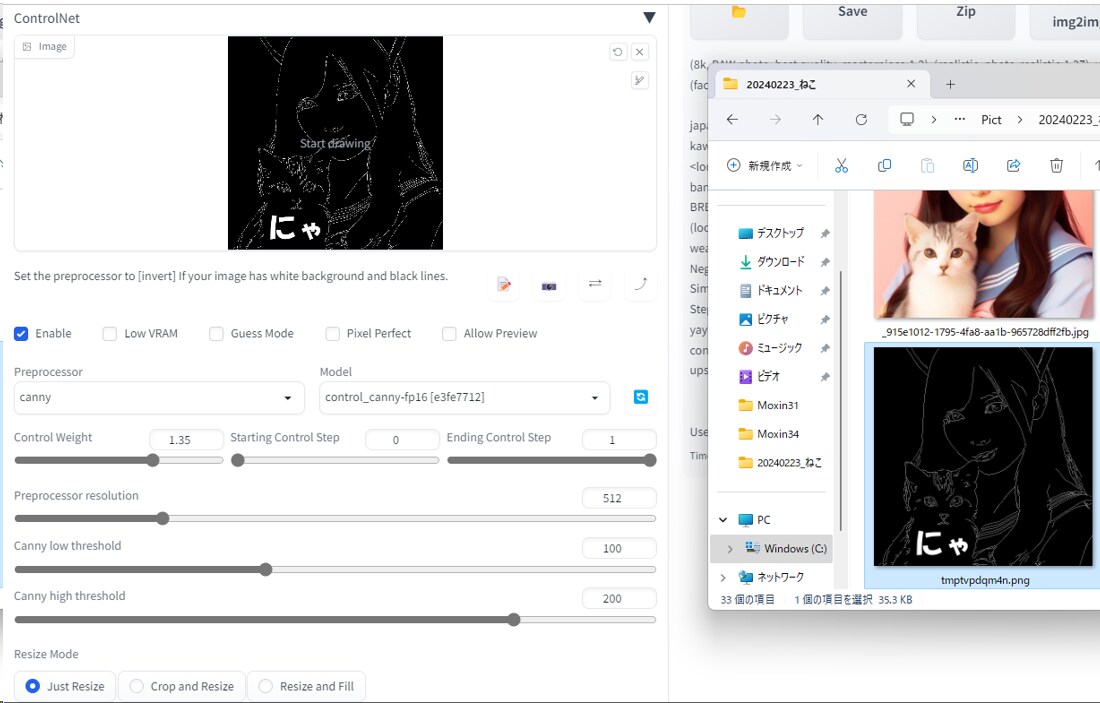
Task: Refresh the ControlNet model list
Action: 641,397
